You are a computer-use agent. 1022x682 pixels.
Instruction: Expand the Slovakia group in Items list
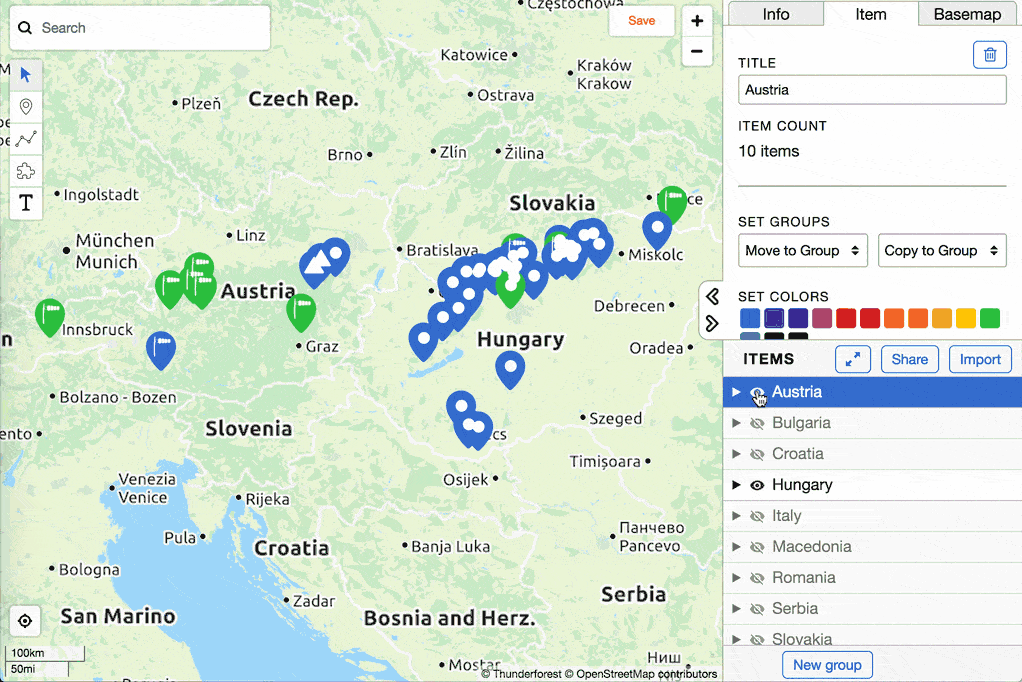[x=736, y=639]
